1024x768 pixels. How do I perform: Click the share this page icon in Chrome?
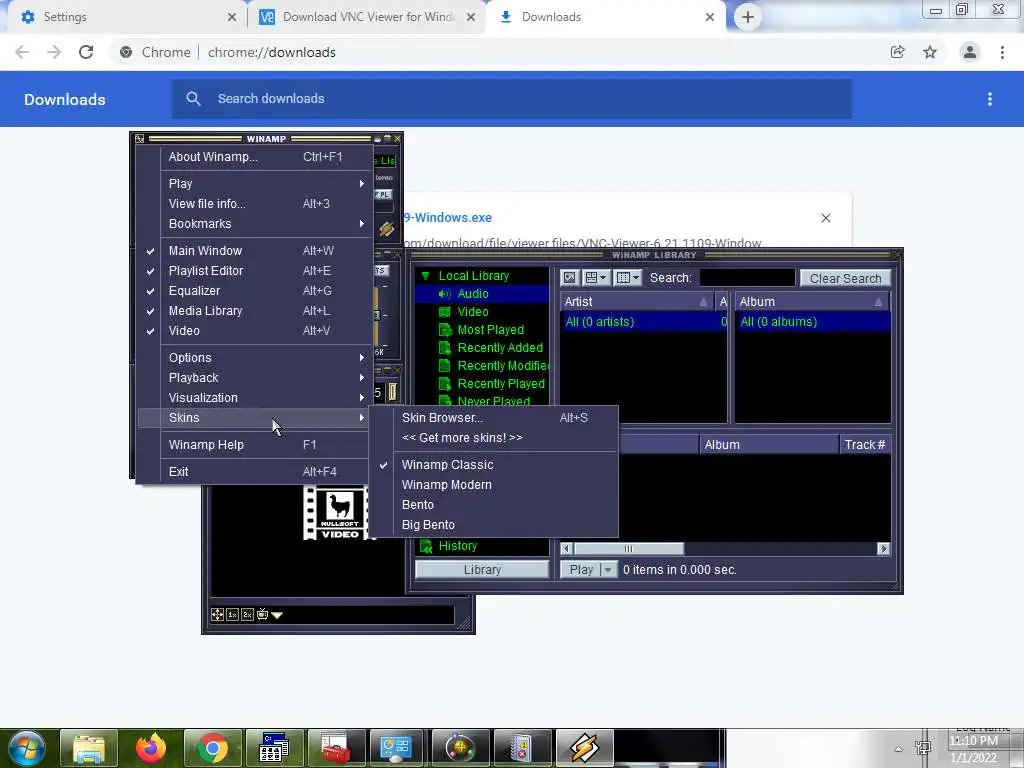coord(897,52)
